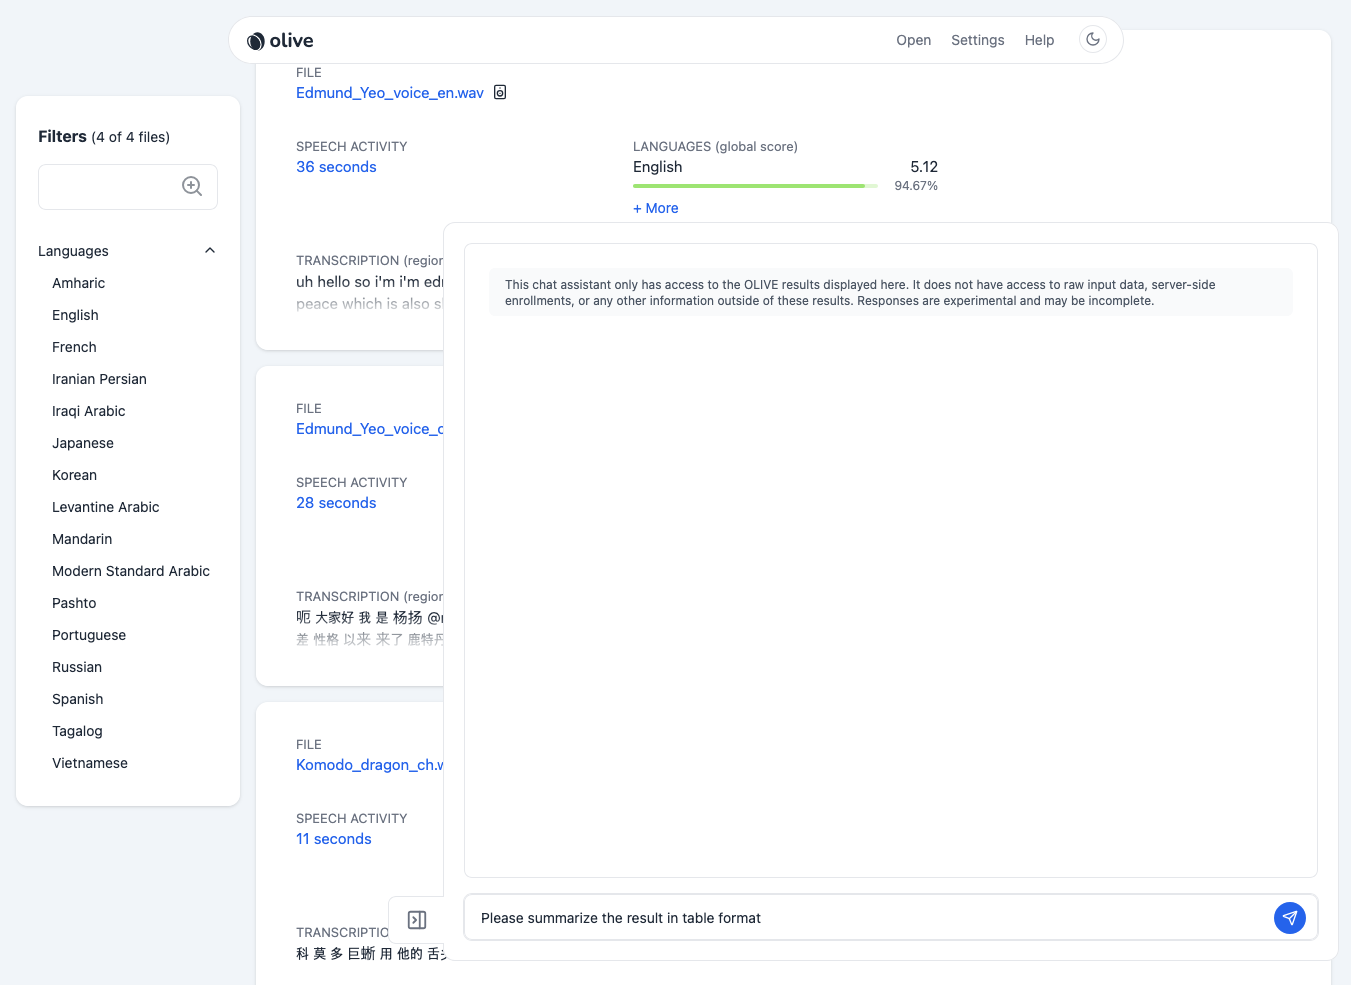This screenshot has width=1351, height=985.
Task: Select English language filter
Action: pyautogui.click(x=75, y=315)
